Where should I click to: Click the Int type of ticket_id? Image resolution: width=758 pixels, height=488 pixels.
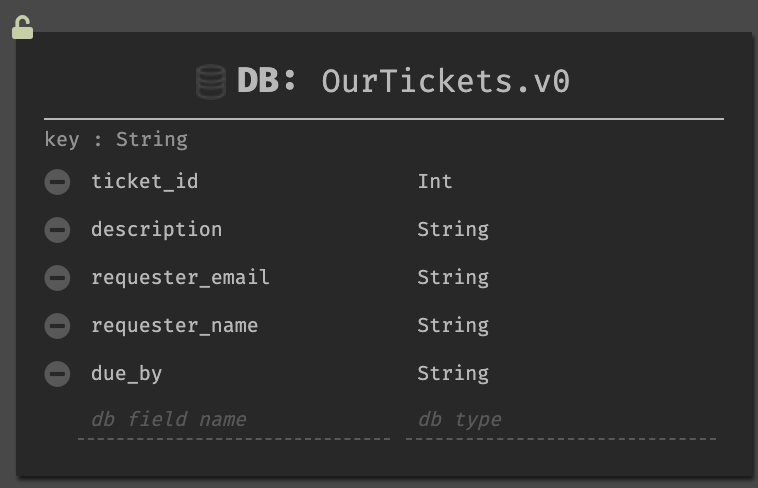click(435, 182)
